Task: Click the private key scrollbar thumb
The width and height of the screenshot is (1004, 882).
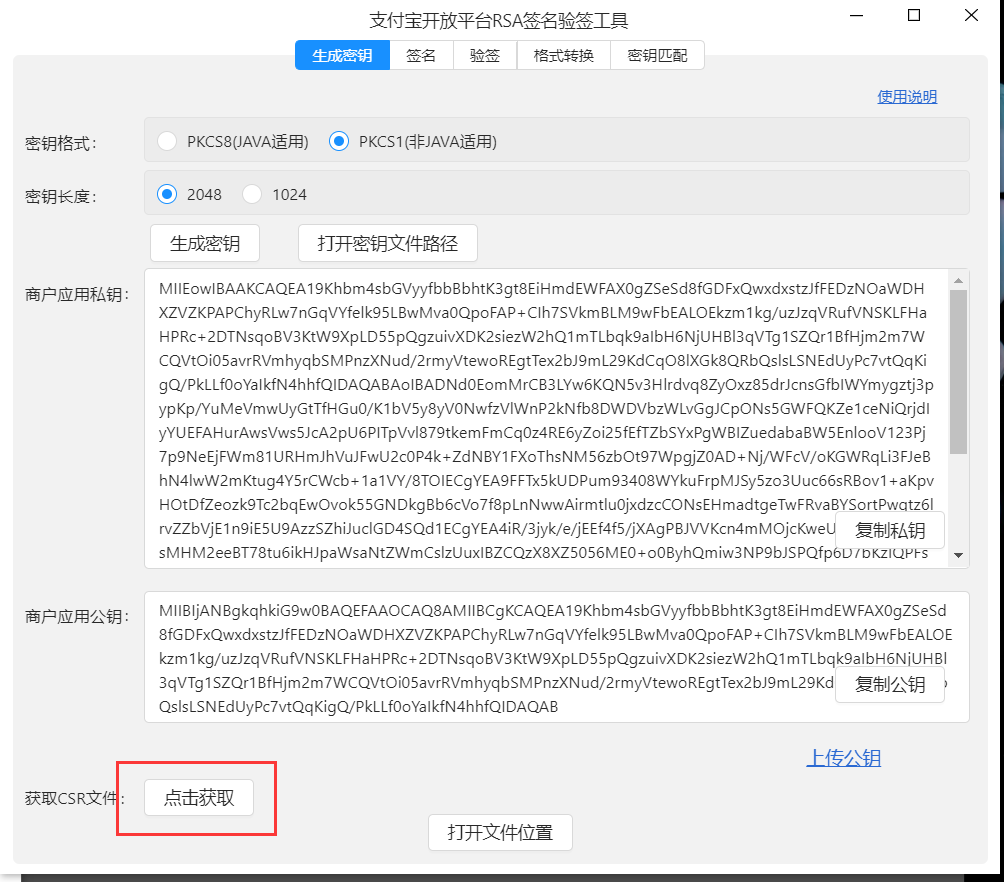Action: coord(958,372)
